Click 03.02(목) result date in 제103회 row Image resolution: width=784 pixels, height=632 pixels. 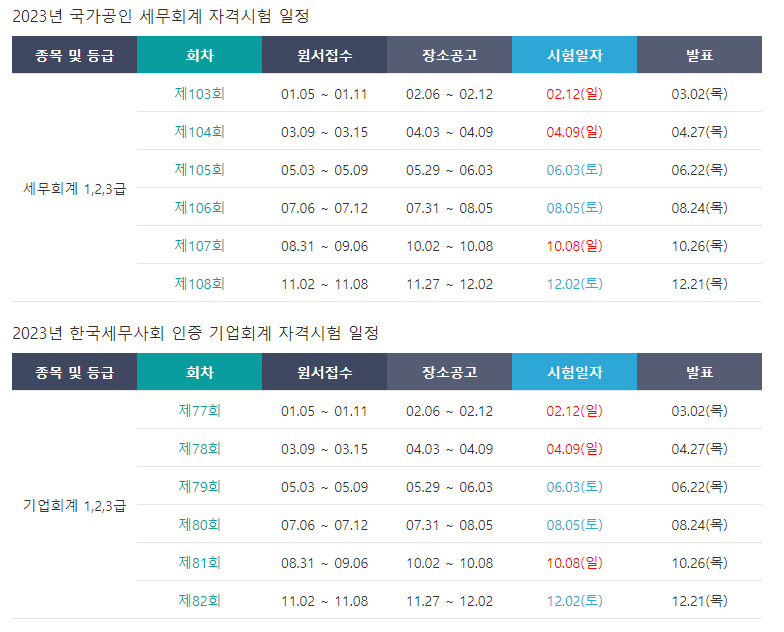[x=700, y=94]
